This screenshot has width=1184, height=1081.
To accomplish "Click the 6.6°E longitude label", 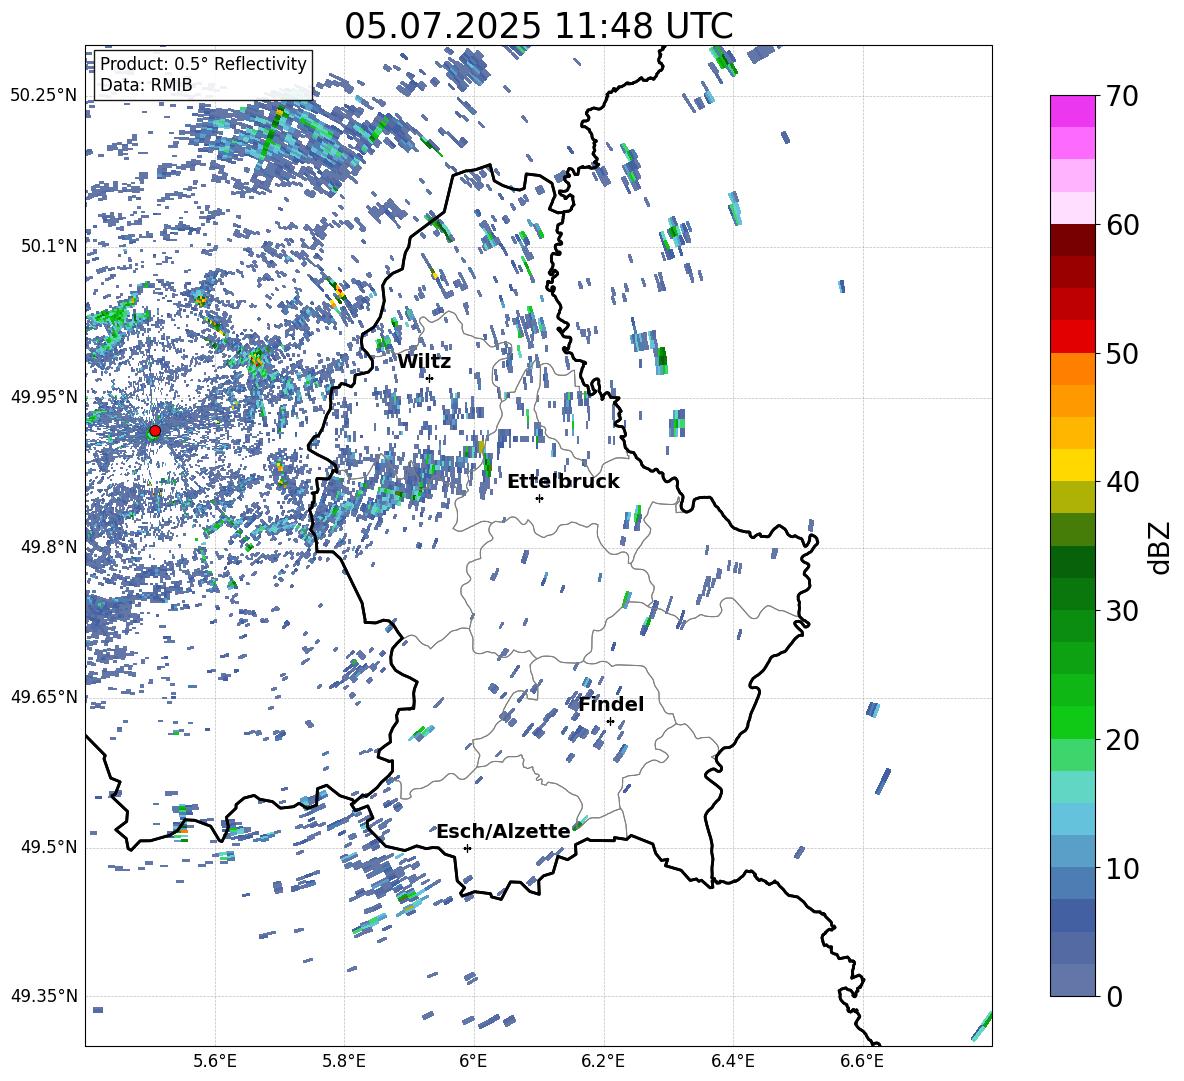I will coord(862,1062).
